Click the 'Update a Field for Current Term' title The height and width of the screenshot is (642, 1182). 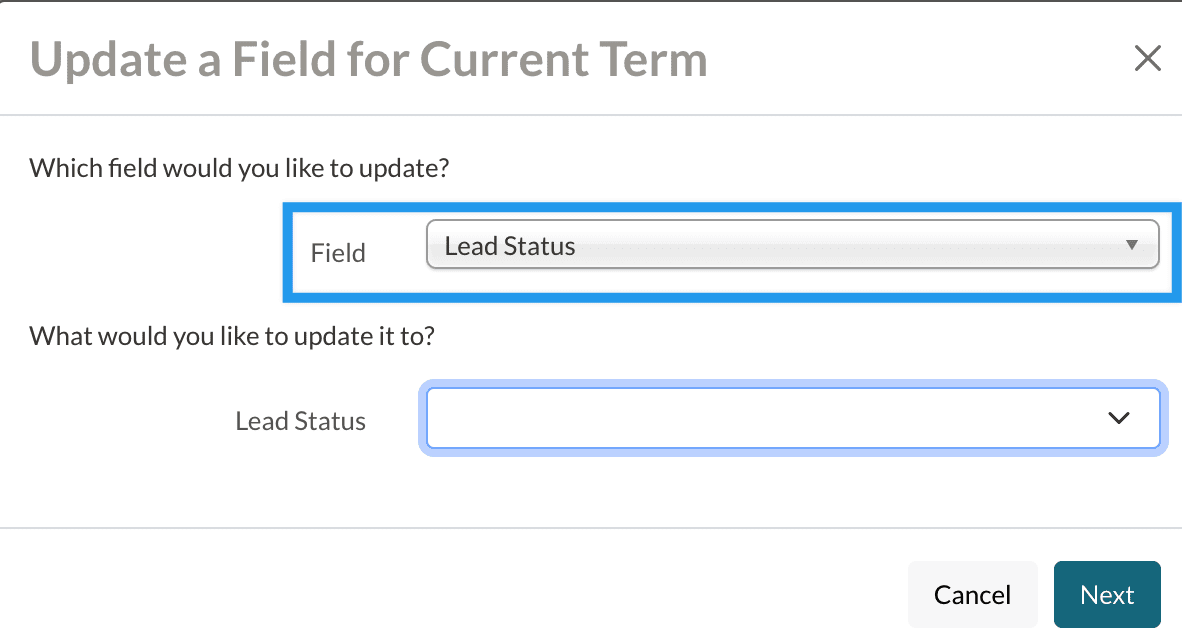(369, 60)
